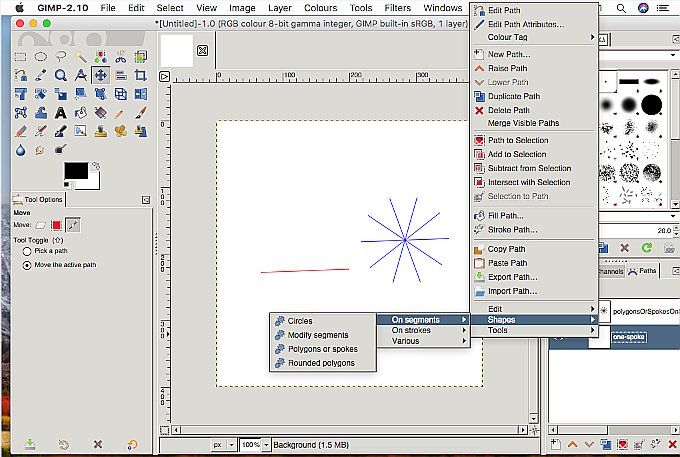The width and height of the screenshot is (680, 457).
Task: Expand the Tools submenu
Action: tap(540, 330)
